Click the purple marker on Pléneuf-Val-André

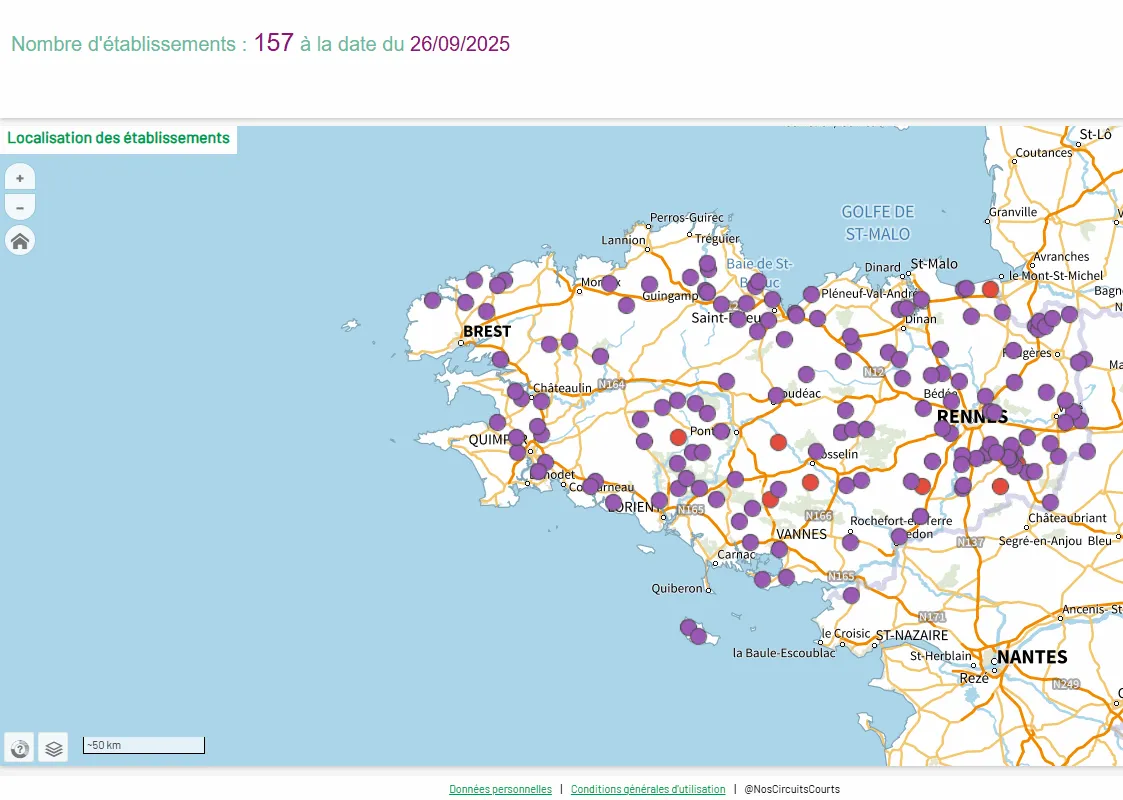[x=811, y=294]
